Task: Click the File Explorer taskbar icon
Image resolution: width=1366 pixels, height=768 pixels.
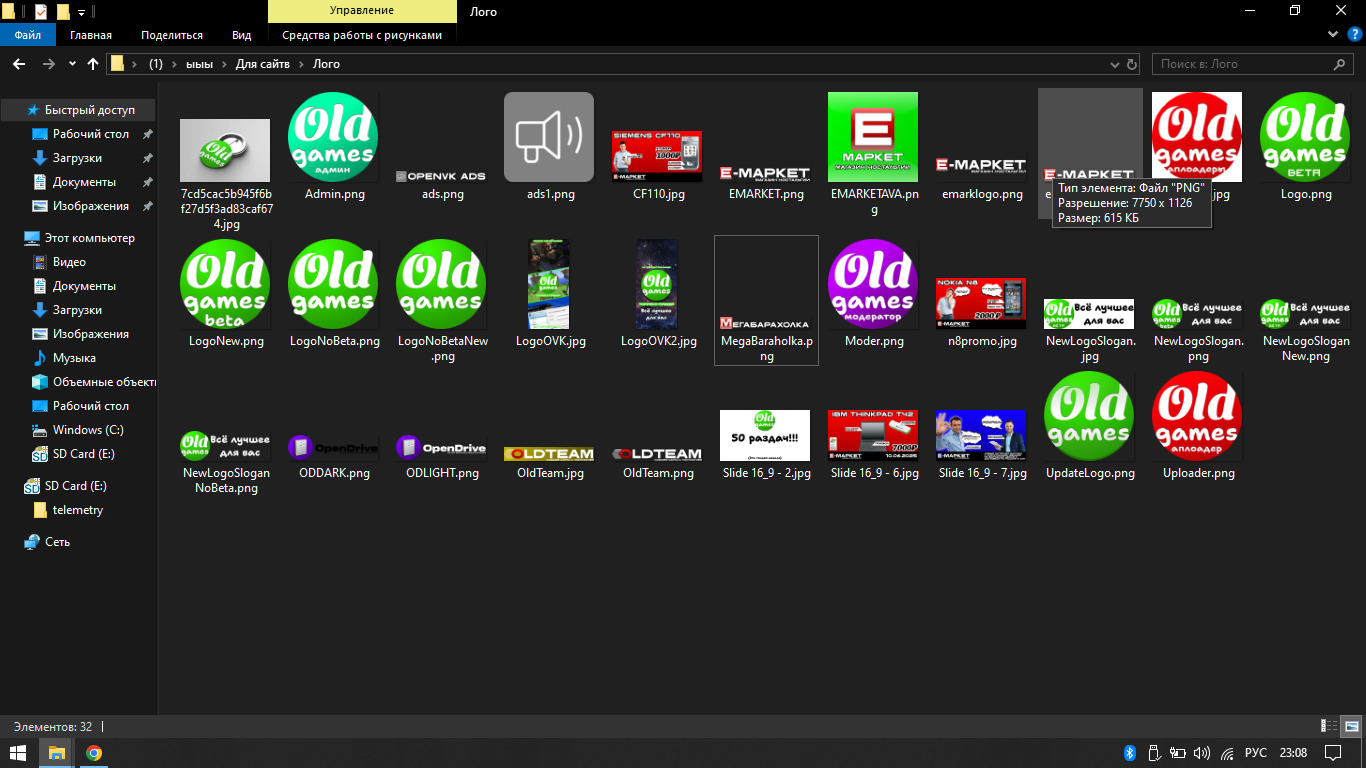Action: point(57,753)
